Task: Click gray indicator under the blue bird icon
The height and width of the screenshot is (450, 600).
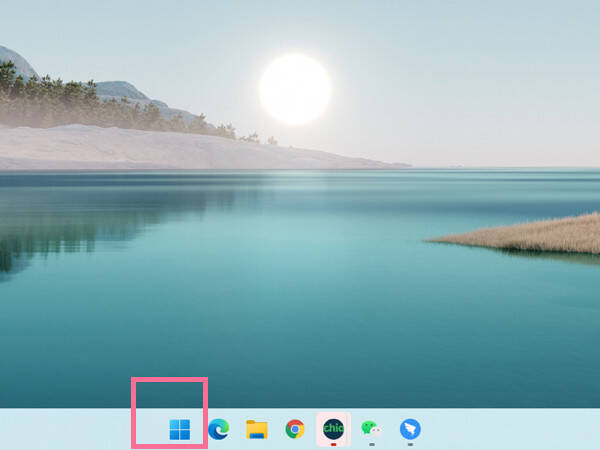Action: [x=410, y=444]
